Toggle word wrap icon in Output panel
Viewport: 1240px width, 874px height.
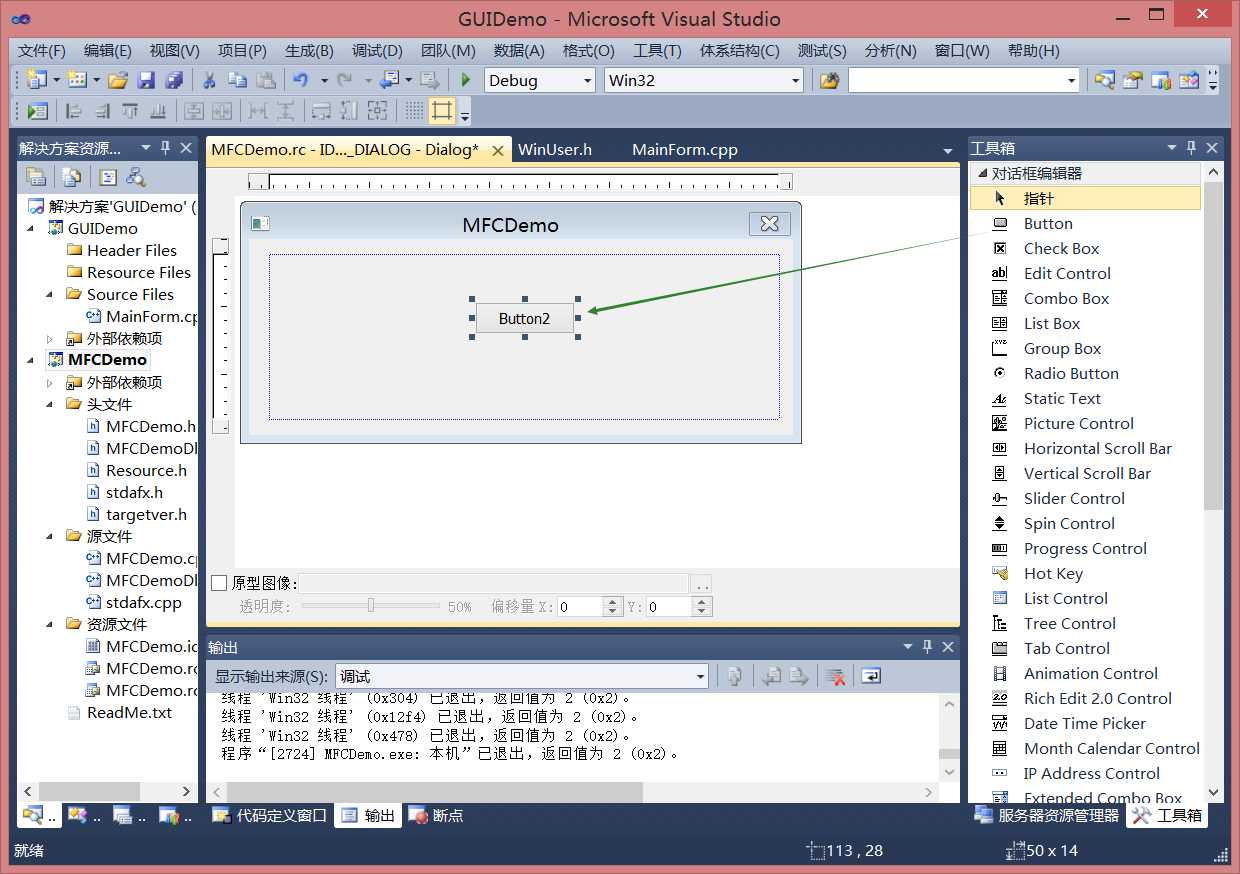(x=870, y=677)
